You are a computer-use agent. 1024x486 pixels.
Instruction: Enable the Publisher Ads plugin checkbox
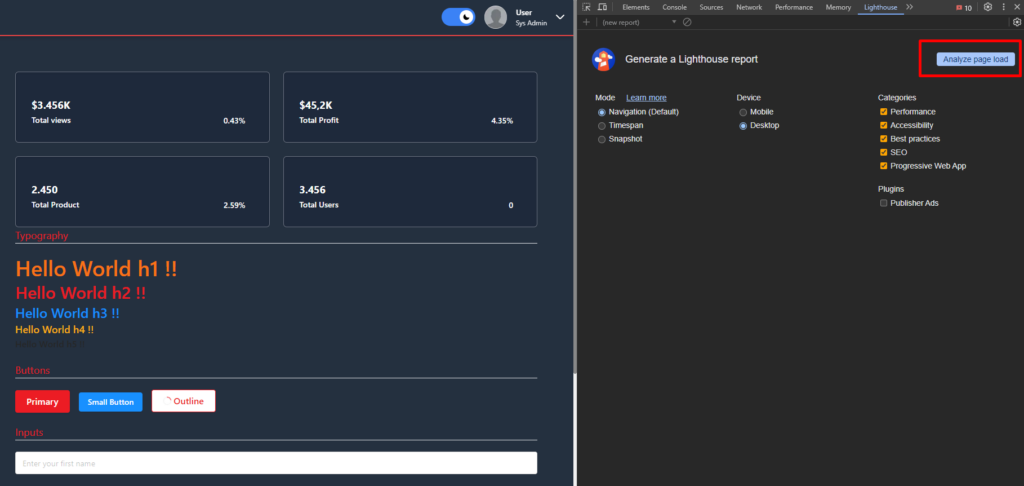883,203
